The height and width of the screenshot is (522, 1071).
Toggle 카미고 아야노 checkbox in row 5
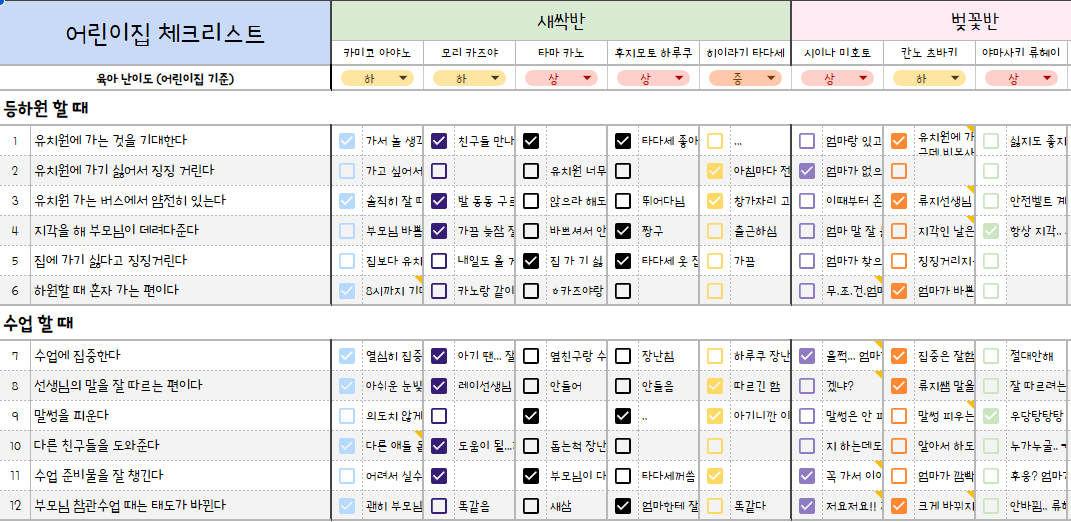[x=347, y=260]
